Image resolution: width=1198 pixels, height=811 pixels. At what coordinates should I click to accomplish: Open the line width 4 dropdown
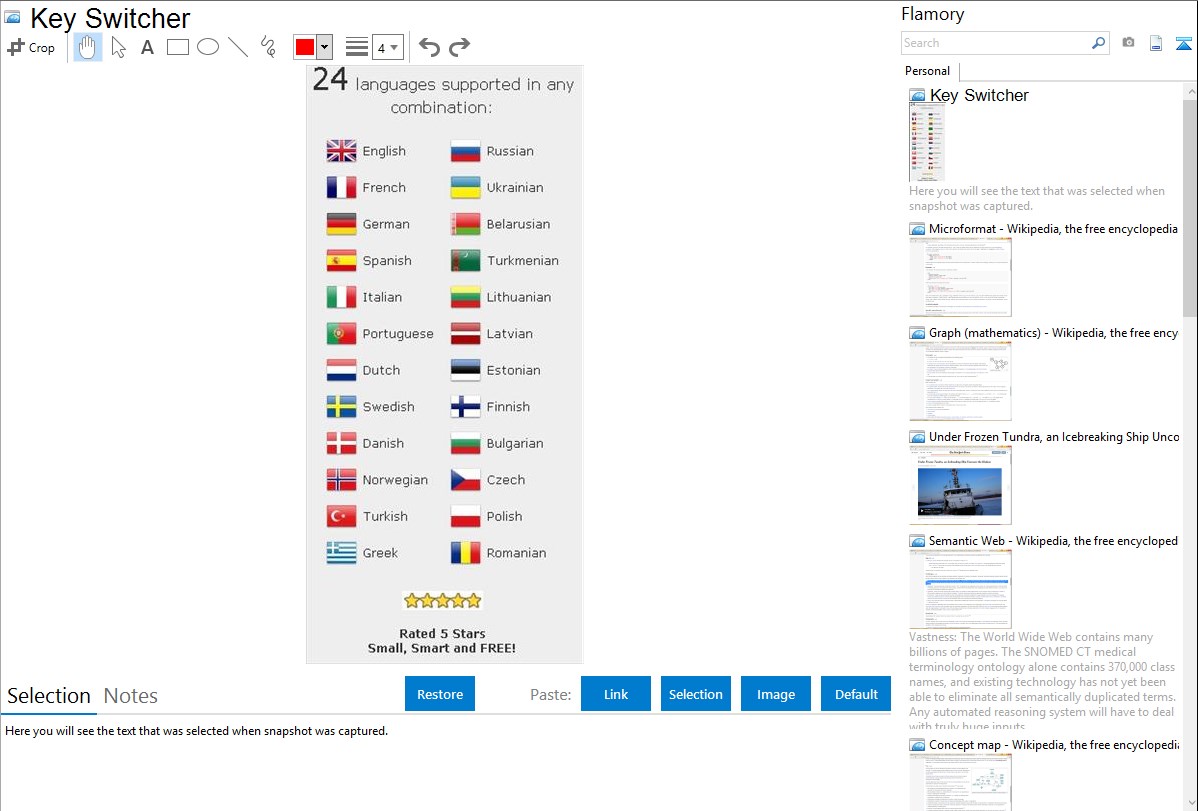[x=387, y=47]
